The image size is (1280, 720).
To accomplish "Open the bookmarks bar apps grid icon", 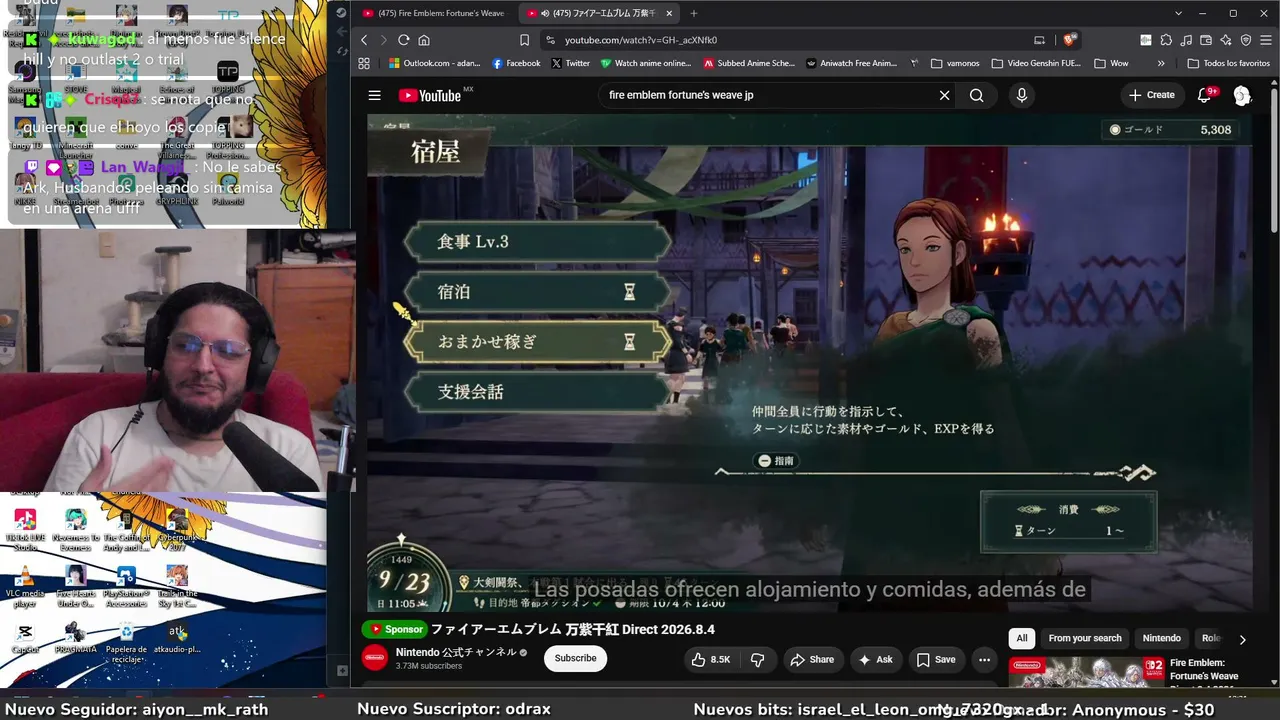I will point(364,63).
